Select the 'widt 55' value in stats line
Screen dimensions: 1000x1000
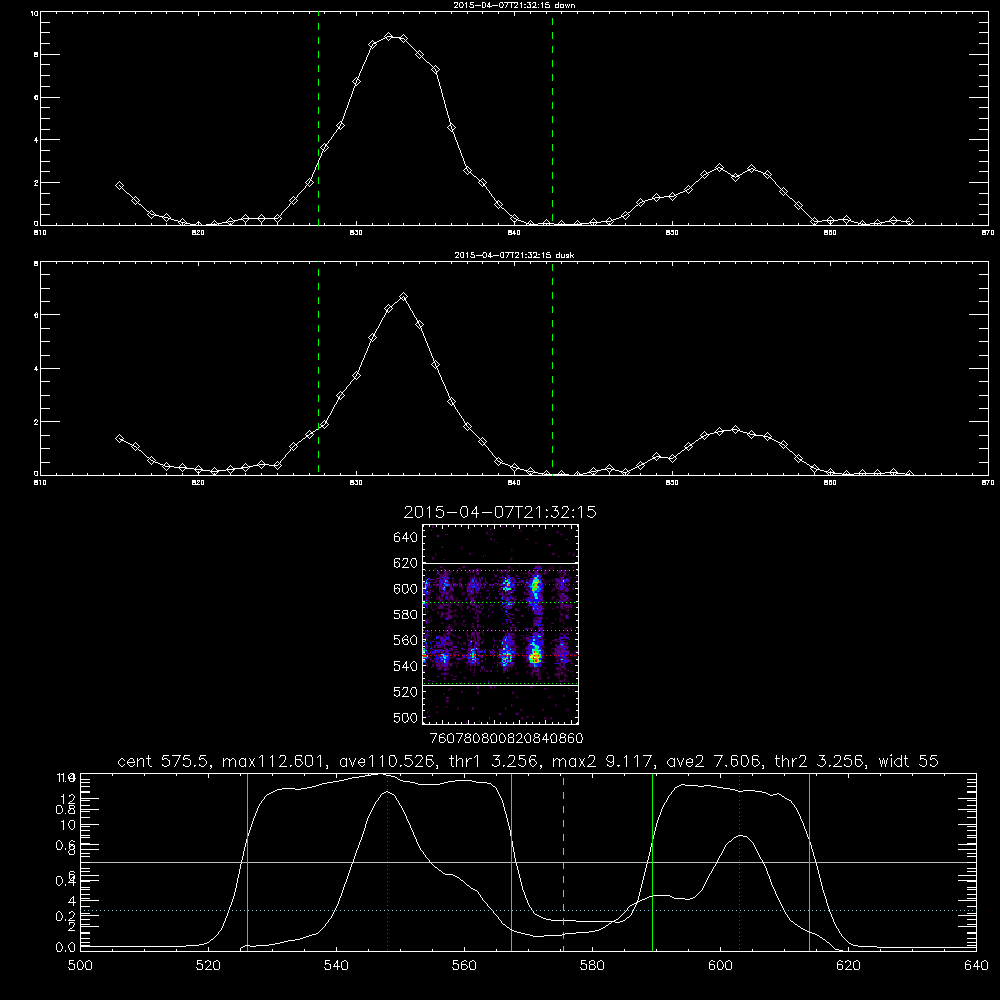tap(908, 761)
